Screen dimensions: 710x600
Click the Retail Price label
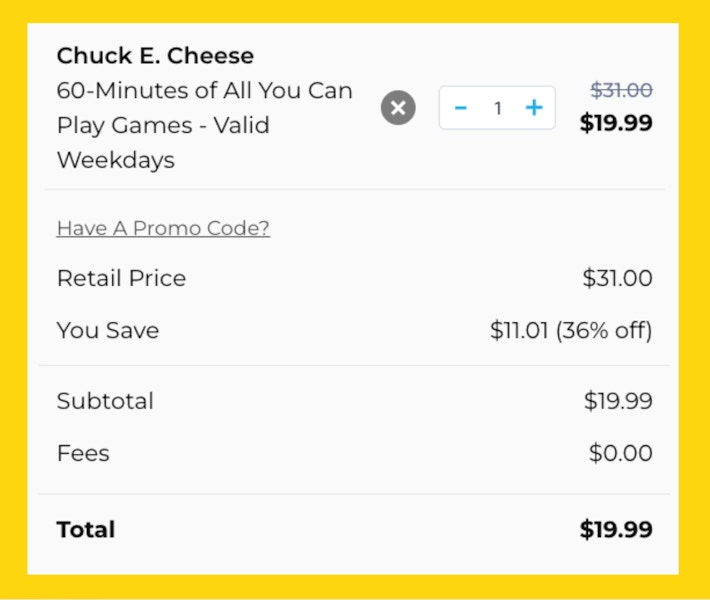[121, 278]
